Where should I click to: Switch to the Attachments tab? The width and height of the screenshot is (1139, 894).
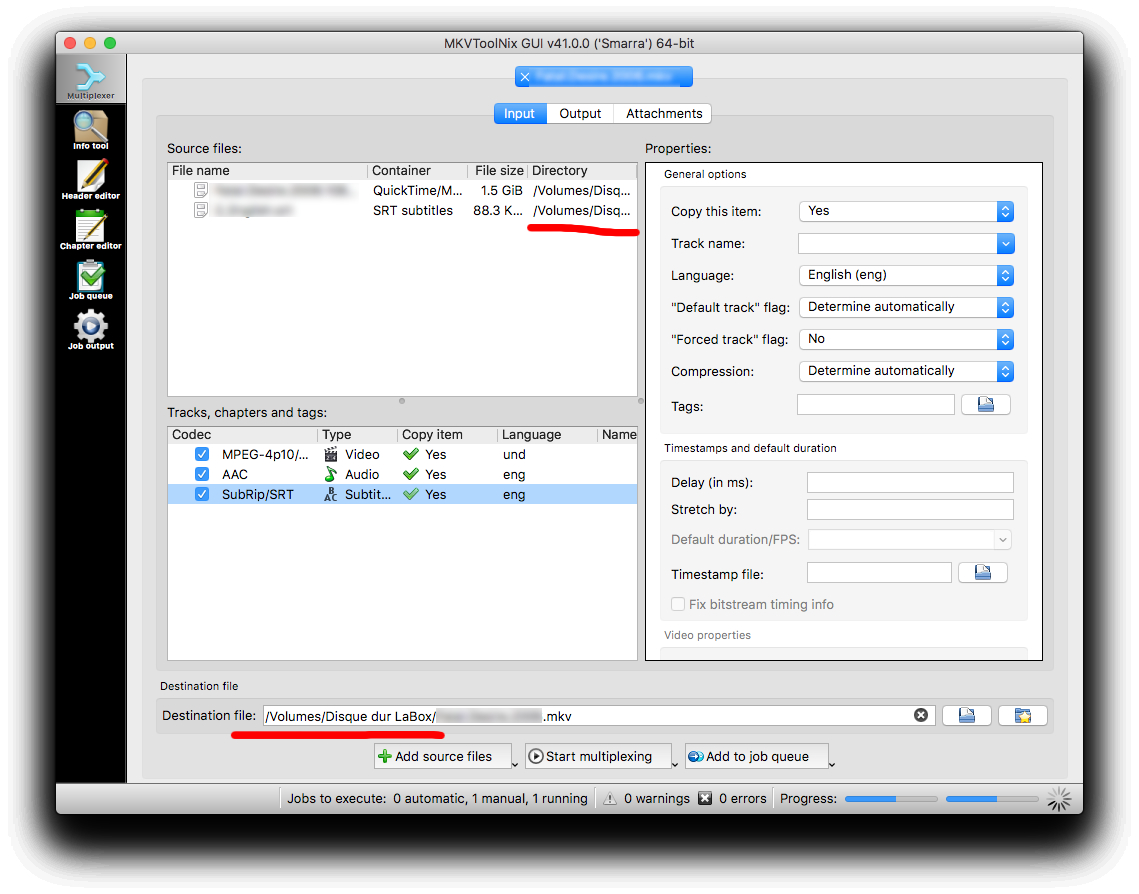coord(664,114)
